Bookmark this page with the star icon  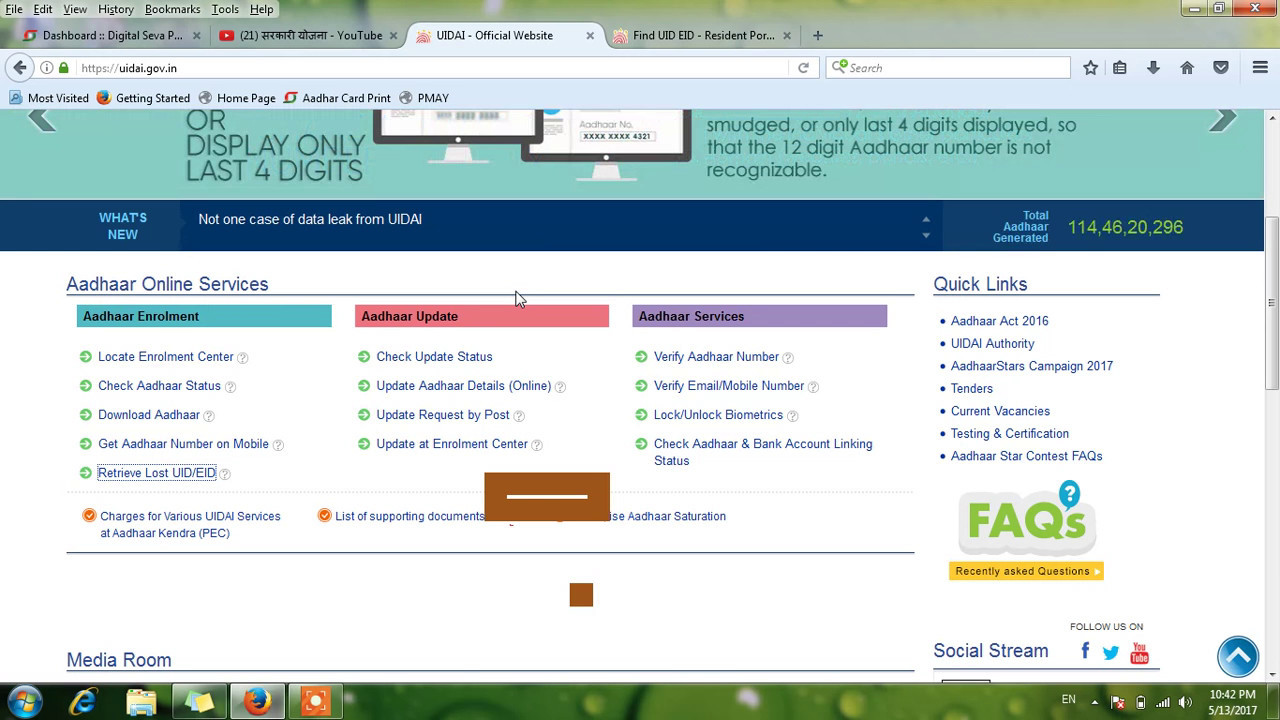click(x=1091, y=67)
